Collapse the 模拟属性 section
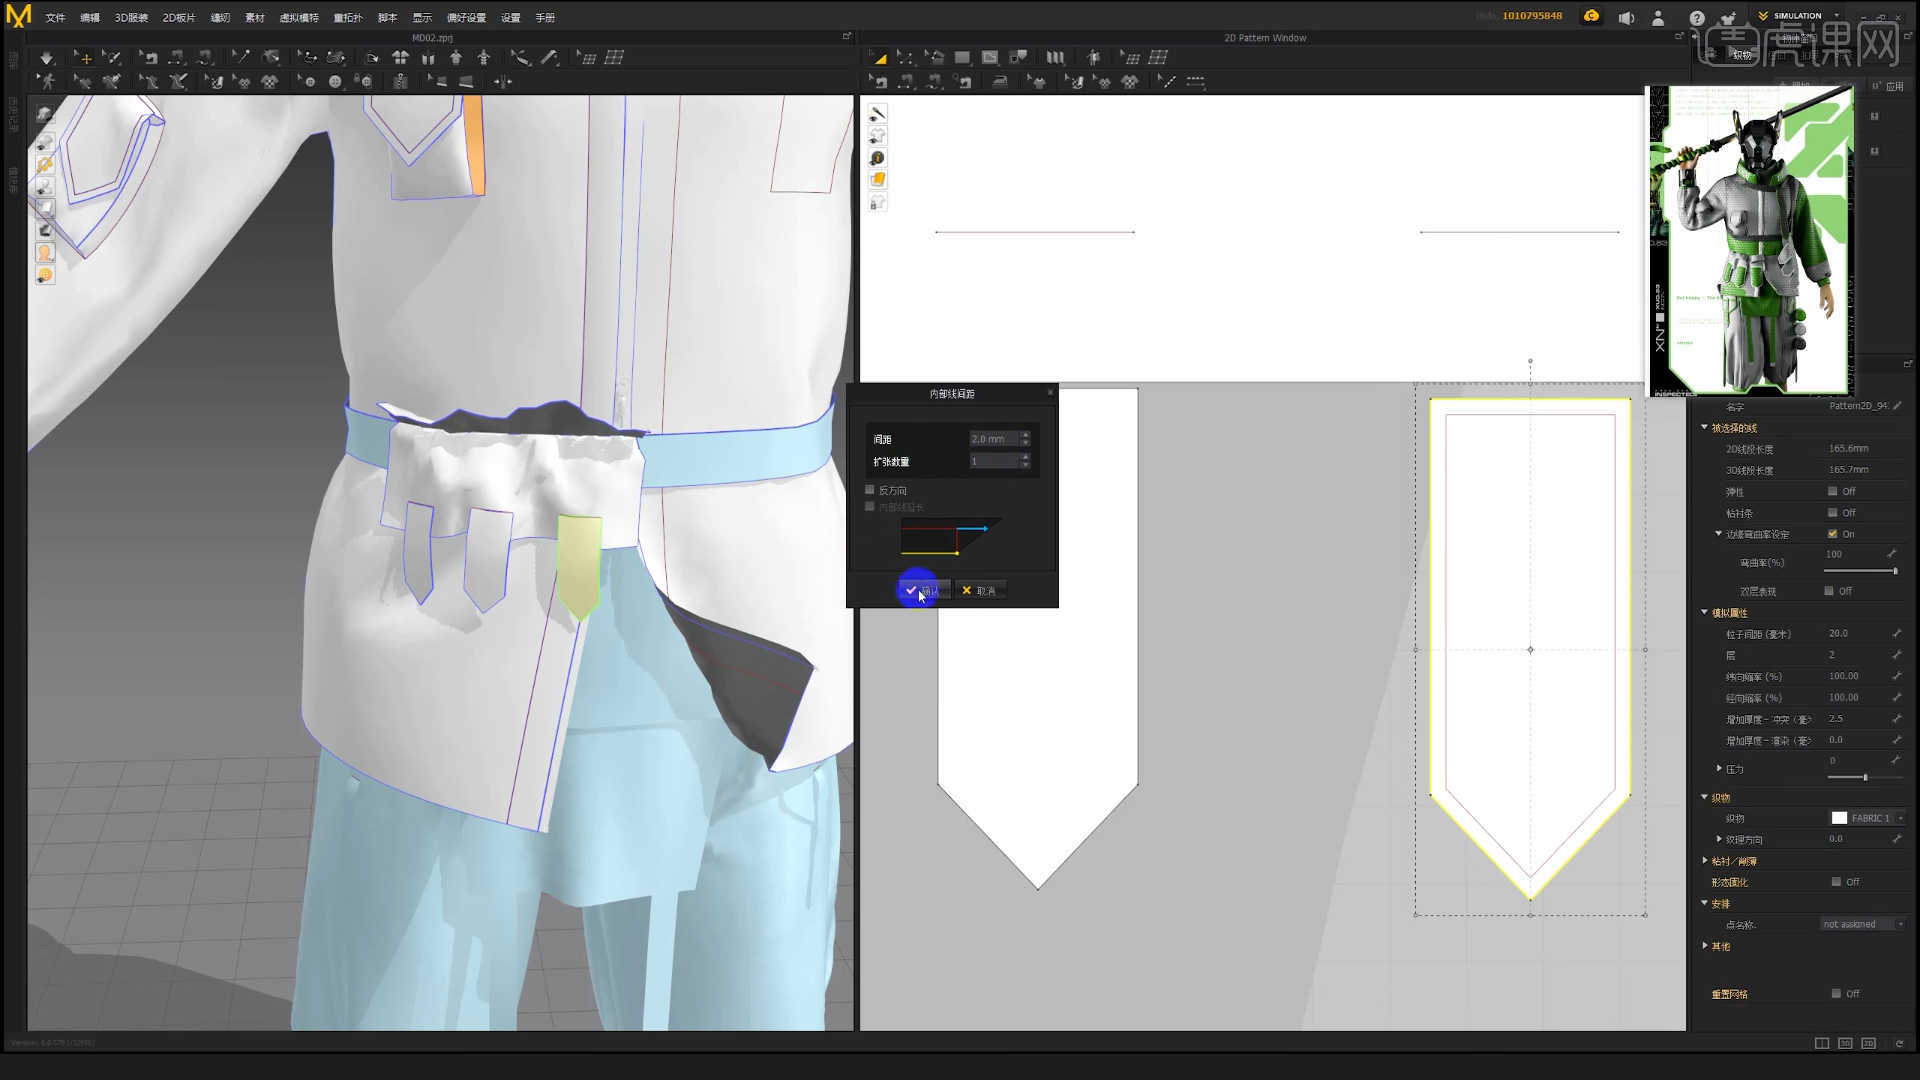1920x1080 pixels. coord(1705,612)
